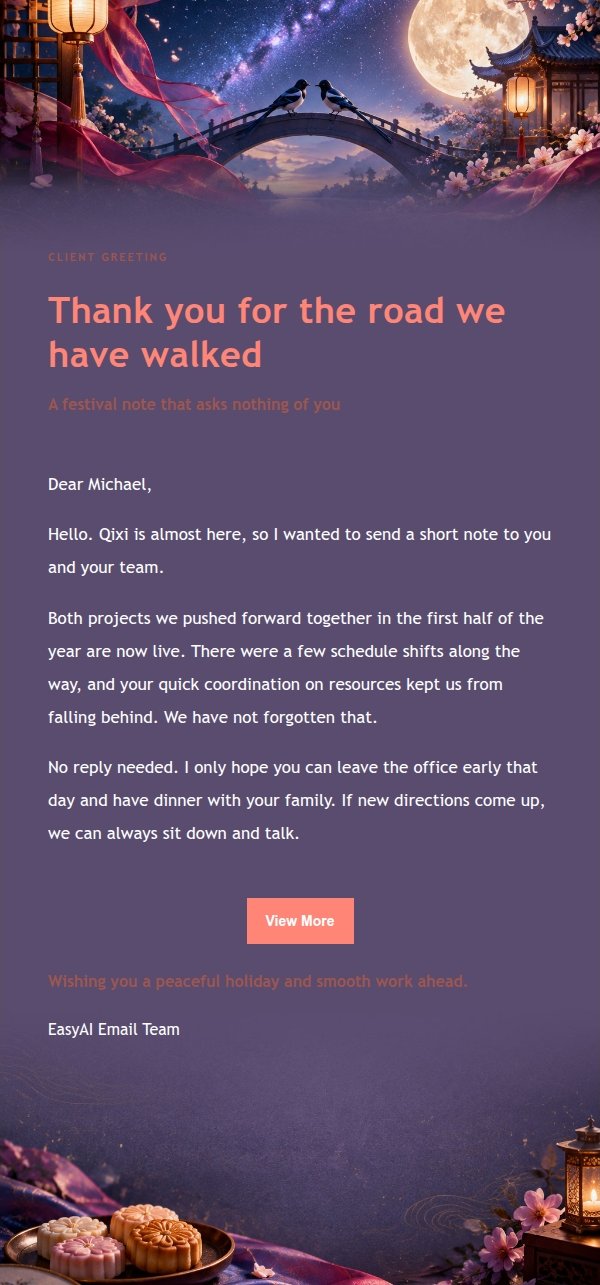600x1285 pixels.
Task: Click the arched stone bridge image
Action: (x=310, y=145)
